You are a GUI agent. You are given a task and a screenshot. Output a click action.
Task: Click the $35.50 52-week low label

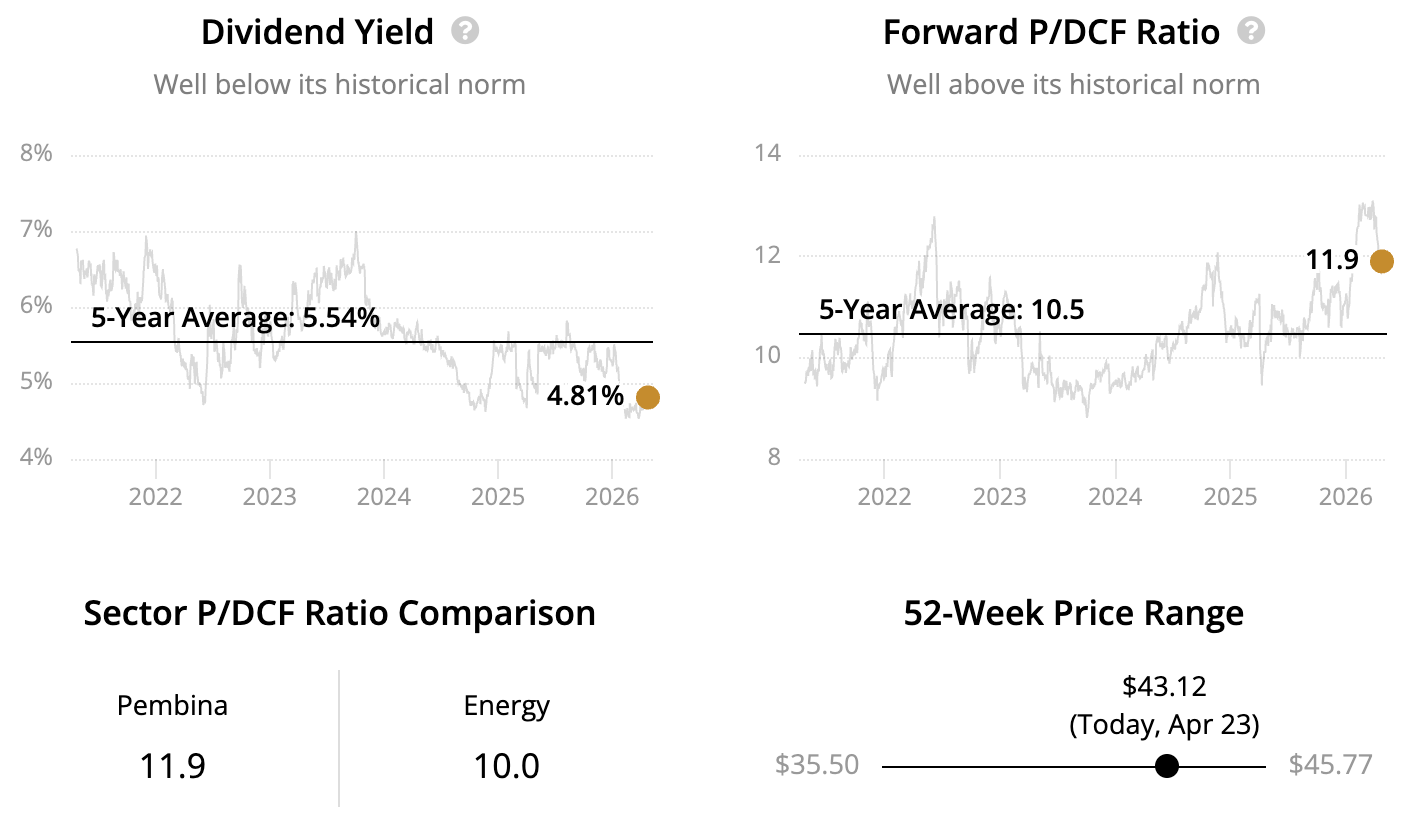[817, 765]
